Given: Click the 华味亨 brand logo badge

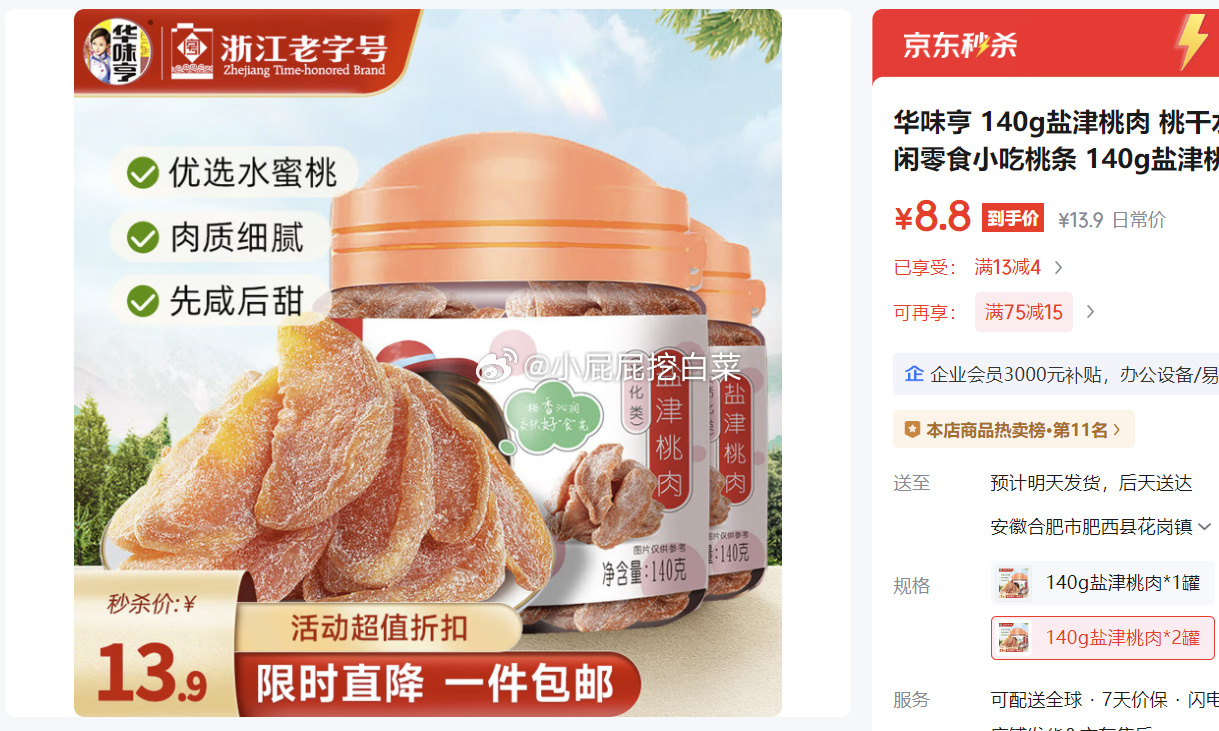Looking at the screenshot, I should 117,52.
